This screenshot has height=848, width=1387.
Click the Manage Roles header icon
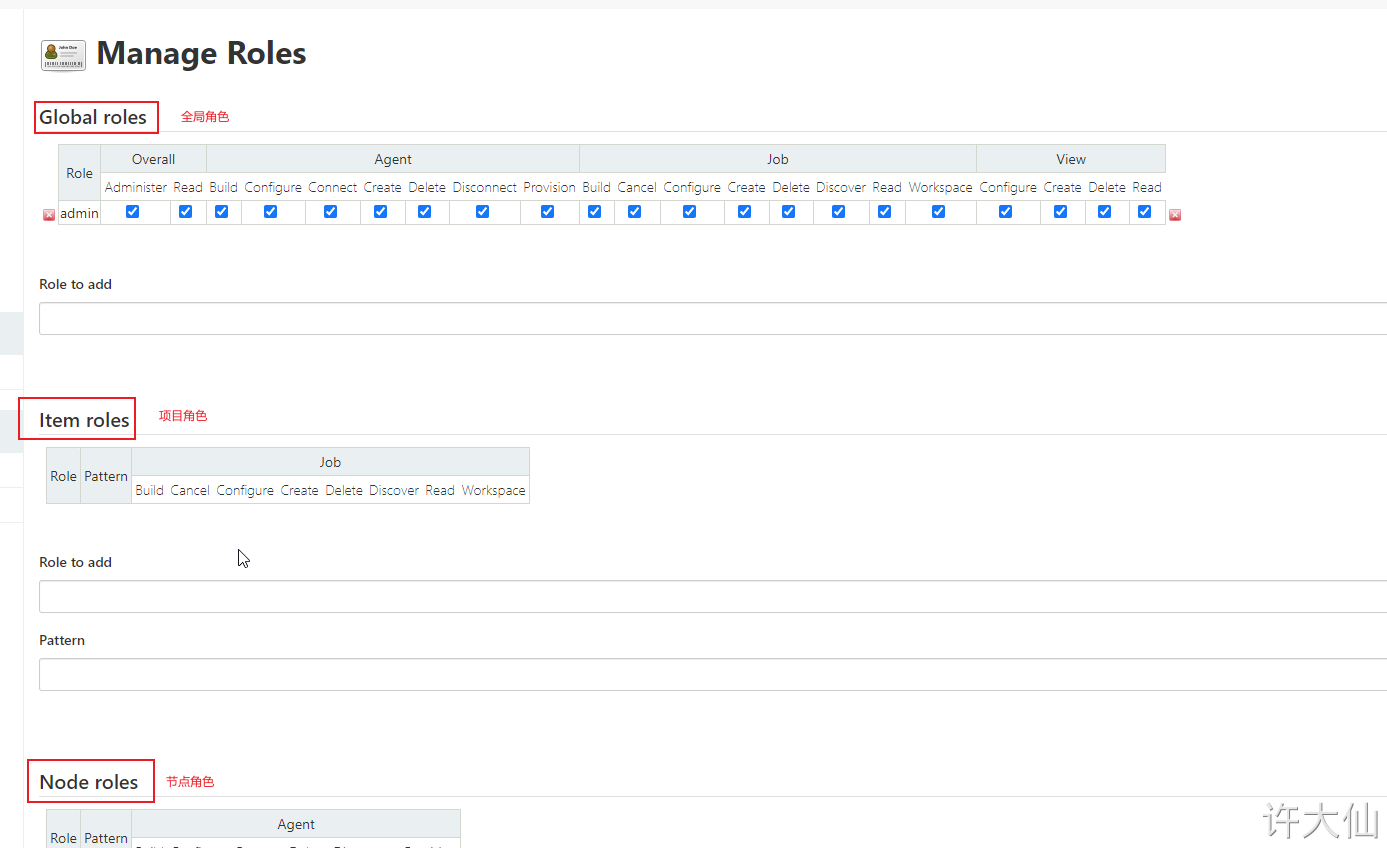tap(63, 55)
